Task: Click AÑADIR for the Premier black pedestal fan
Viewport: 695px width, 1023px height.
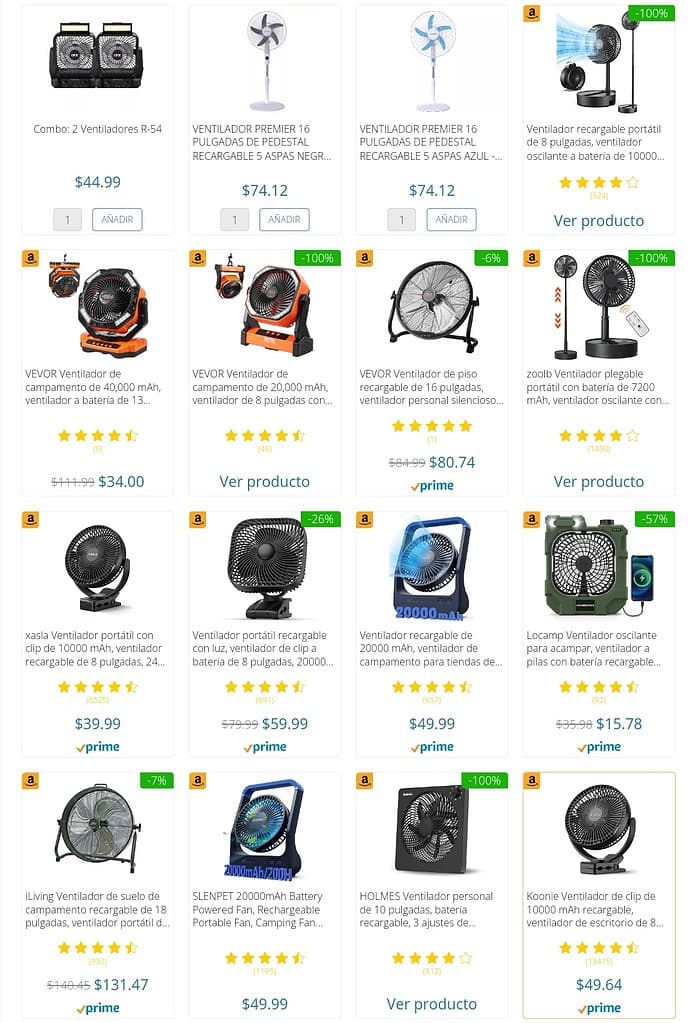Action: click(285, 219)
